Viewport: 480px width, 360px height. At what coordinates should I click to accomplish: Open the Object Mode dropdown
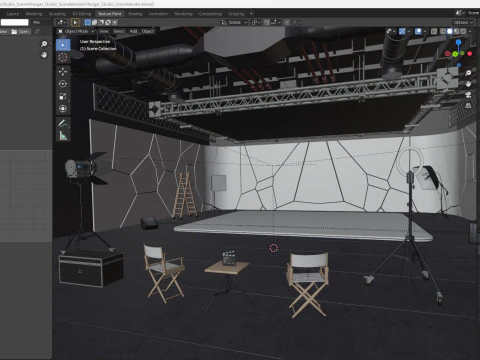coord(76,31)
